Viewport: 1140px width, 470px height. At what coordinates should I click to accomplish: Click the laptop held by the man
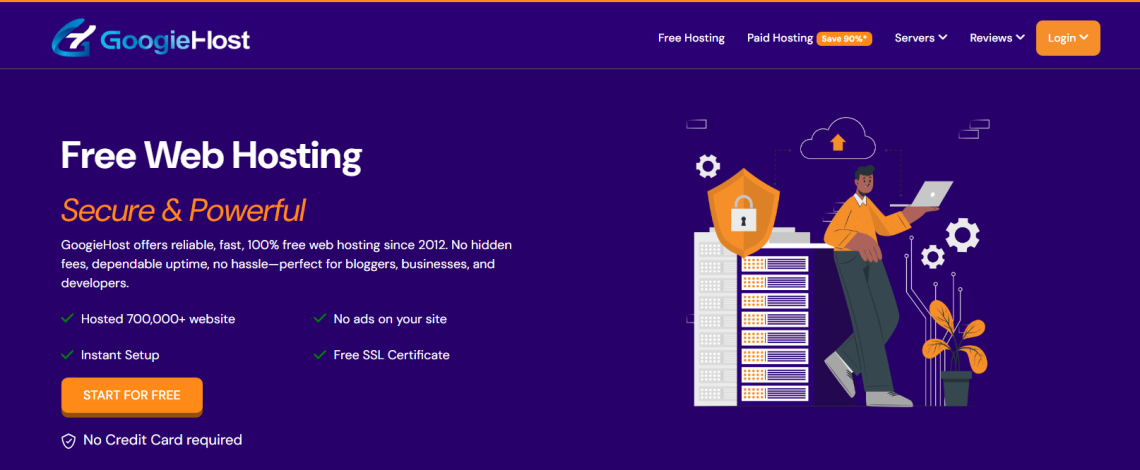coord(921,194)
